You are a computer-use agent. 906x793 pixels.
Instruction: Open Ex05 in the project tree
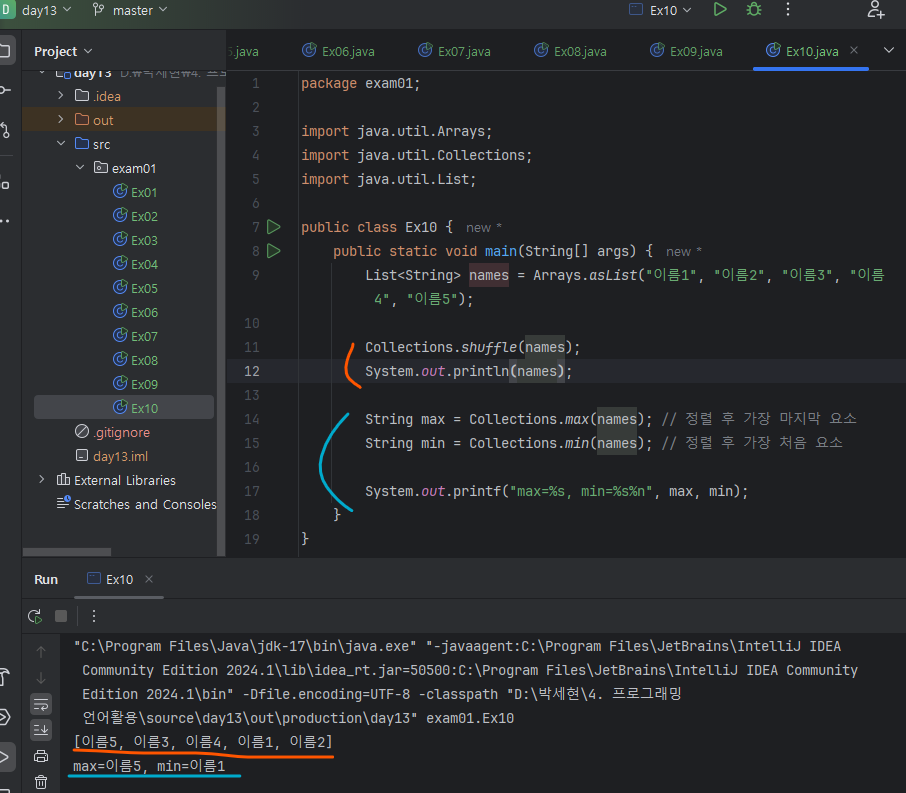click(x=144, y=288)
